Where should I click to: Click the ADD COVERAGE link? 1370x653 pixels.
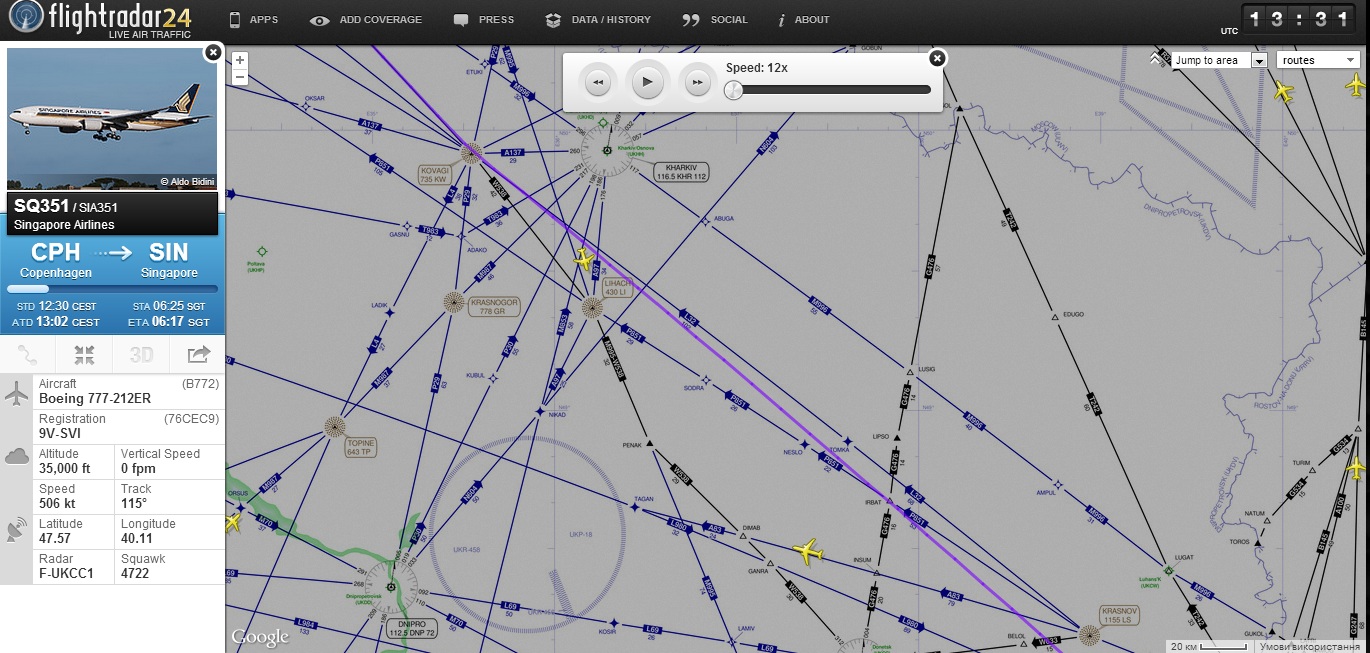pyautogui.click(x=366, y=19)
